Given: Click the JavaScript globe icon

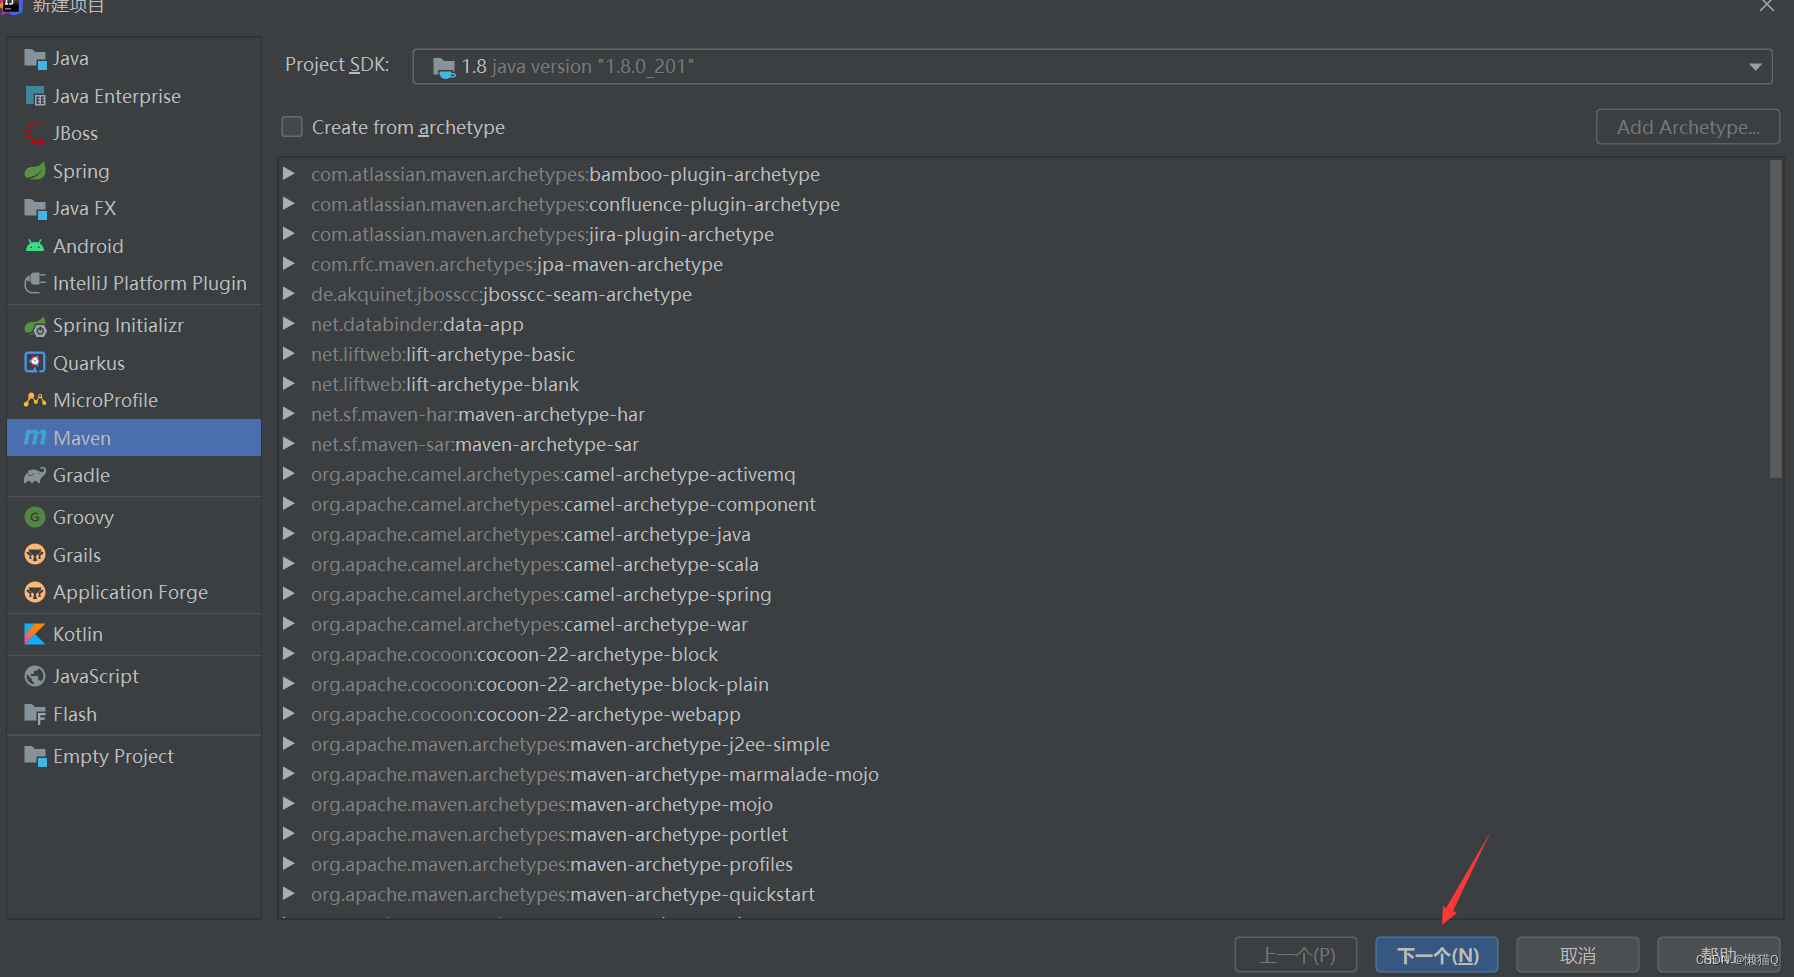Looking at the screenshot, I should pyautogui.click(x=35, y=676).
